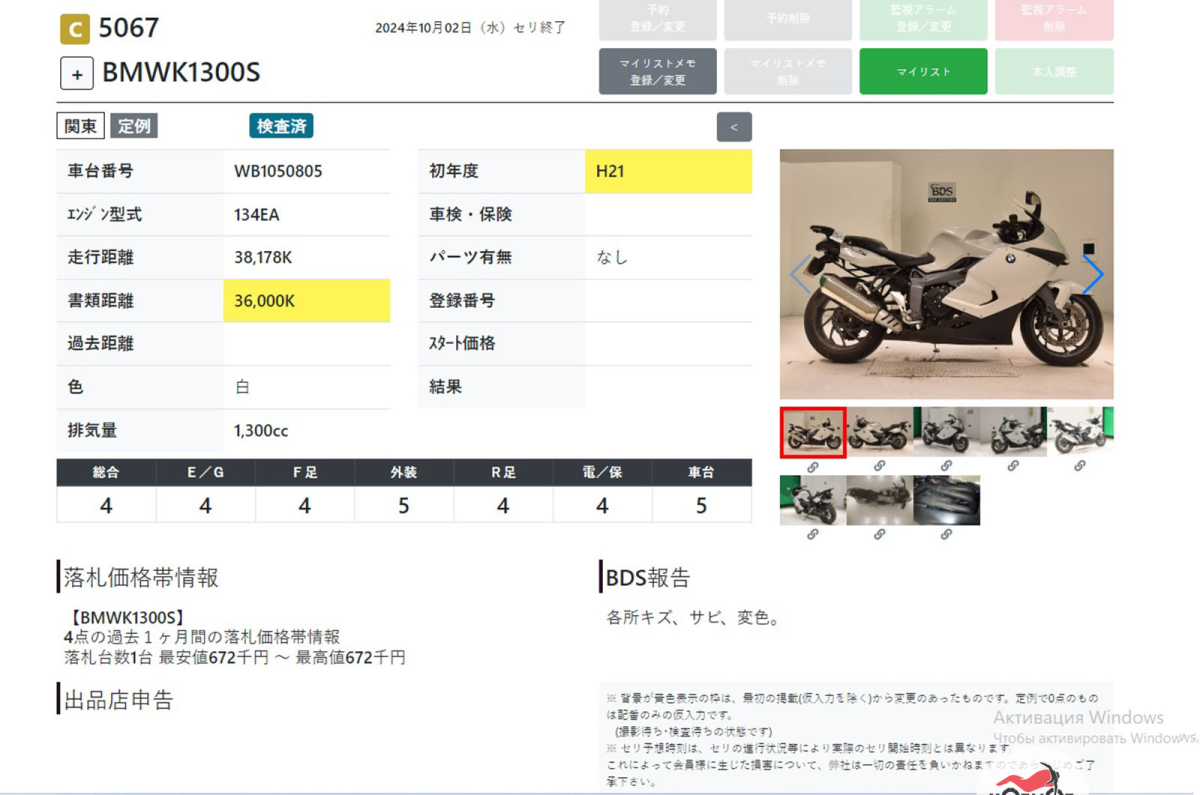
Task: Click the 車検・保険 row label
Action: tap(471, 214)
